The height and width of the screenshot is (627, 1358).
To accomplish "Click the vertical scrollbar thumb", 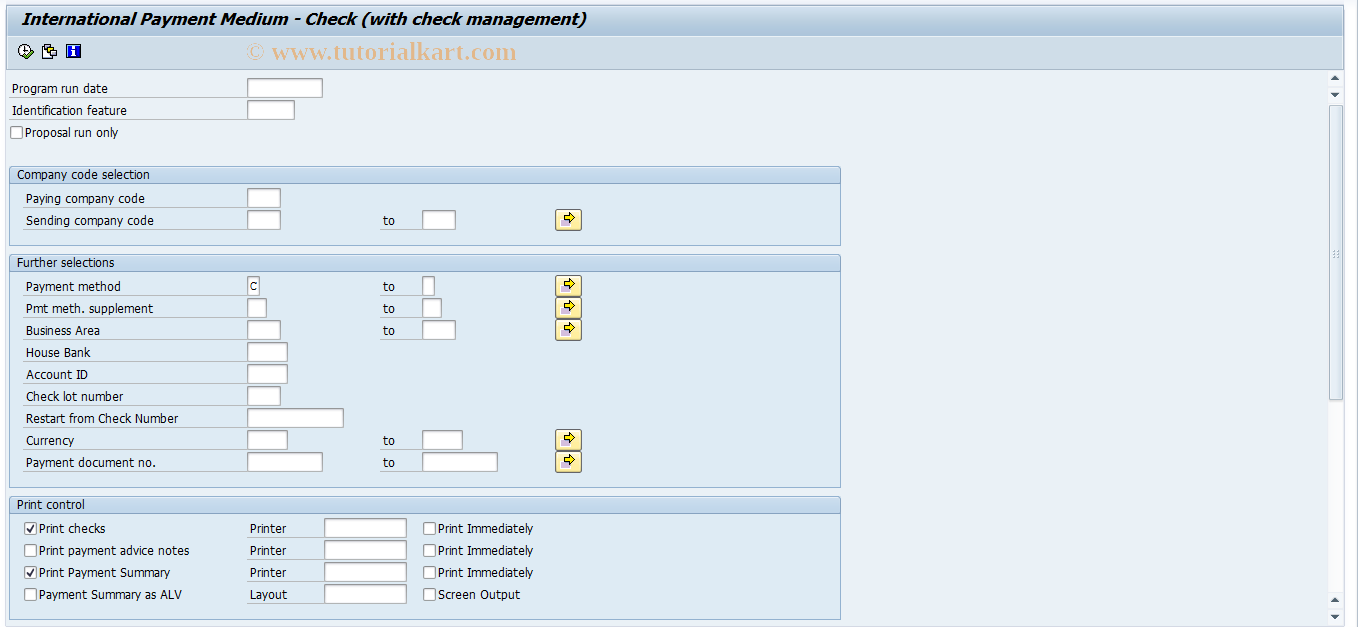I will [1336, 252].
